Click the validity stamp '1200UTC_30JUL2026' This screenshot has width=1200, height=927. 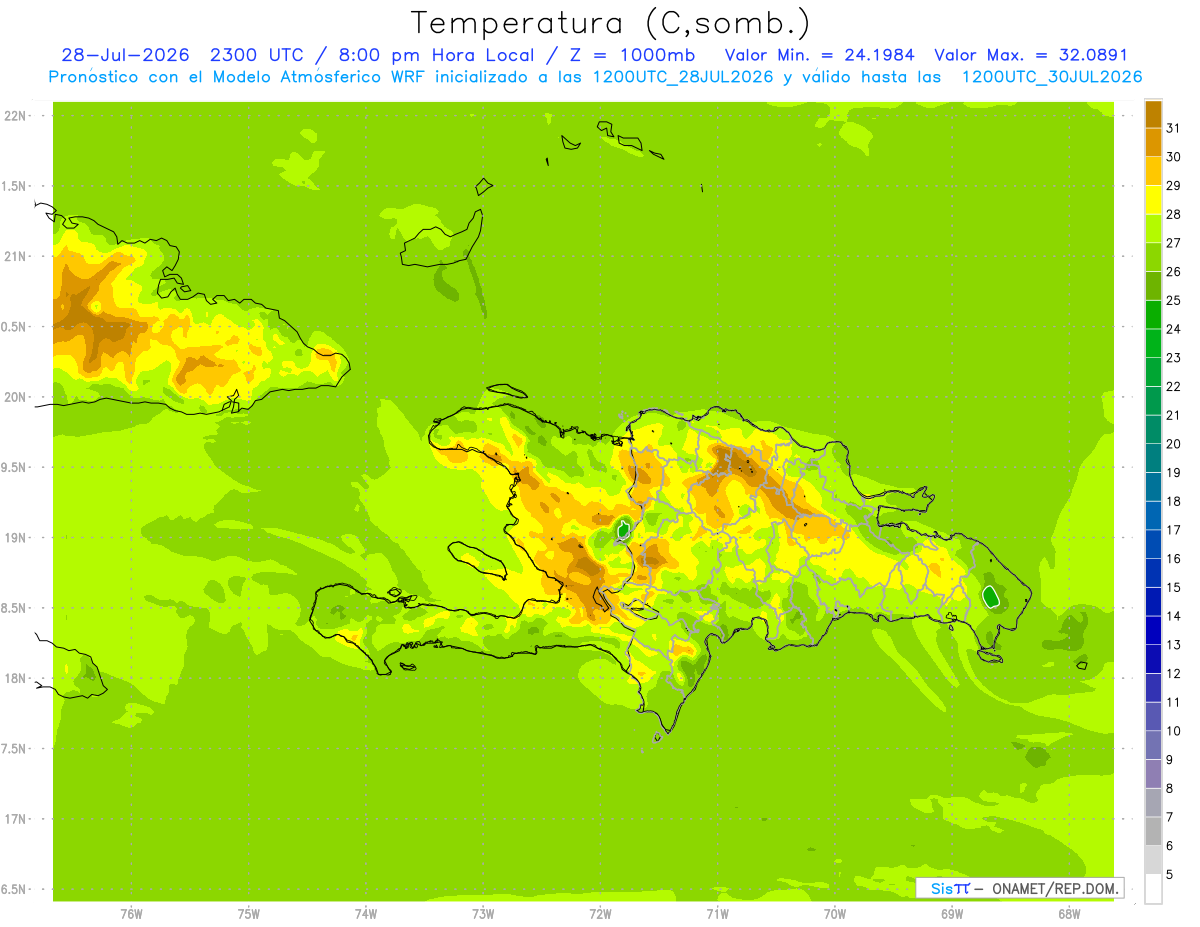[x=1051, y=77]
